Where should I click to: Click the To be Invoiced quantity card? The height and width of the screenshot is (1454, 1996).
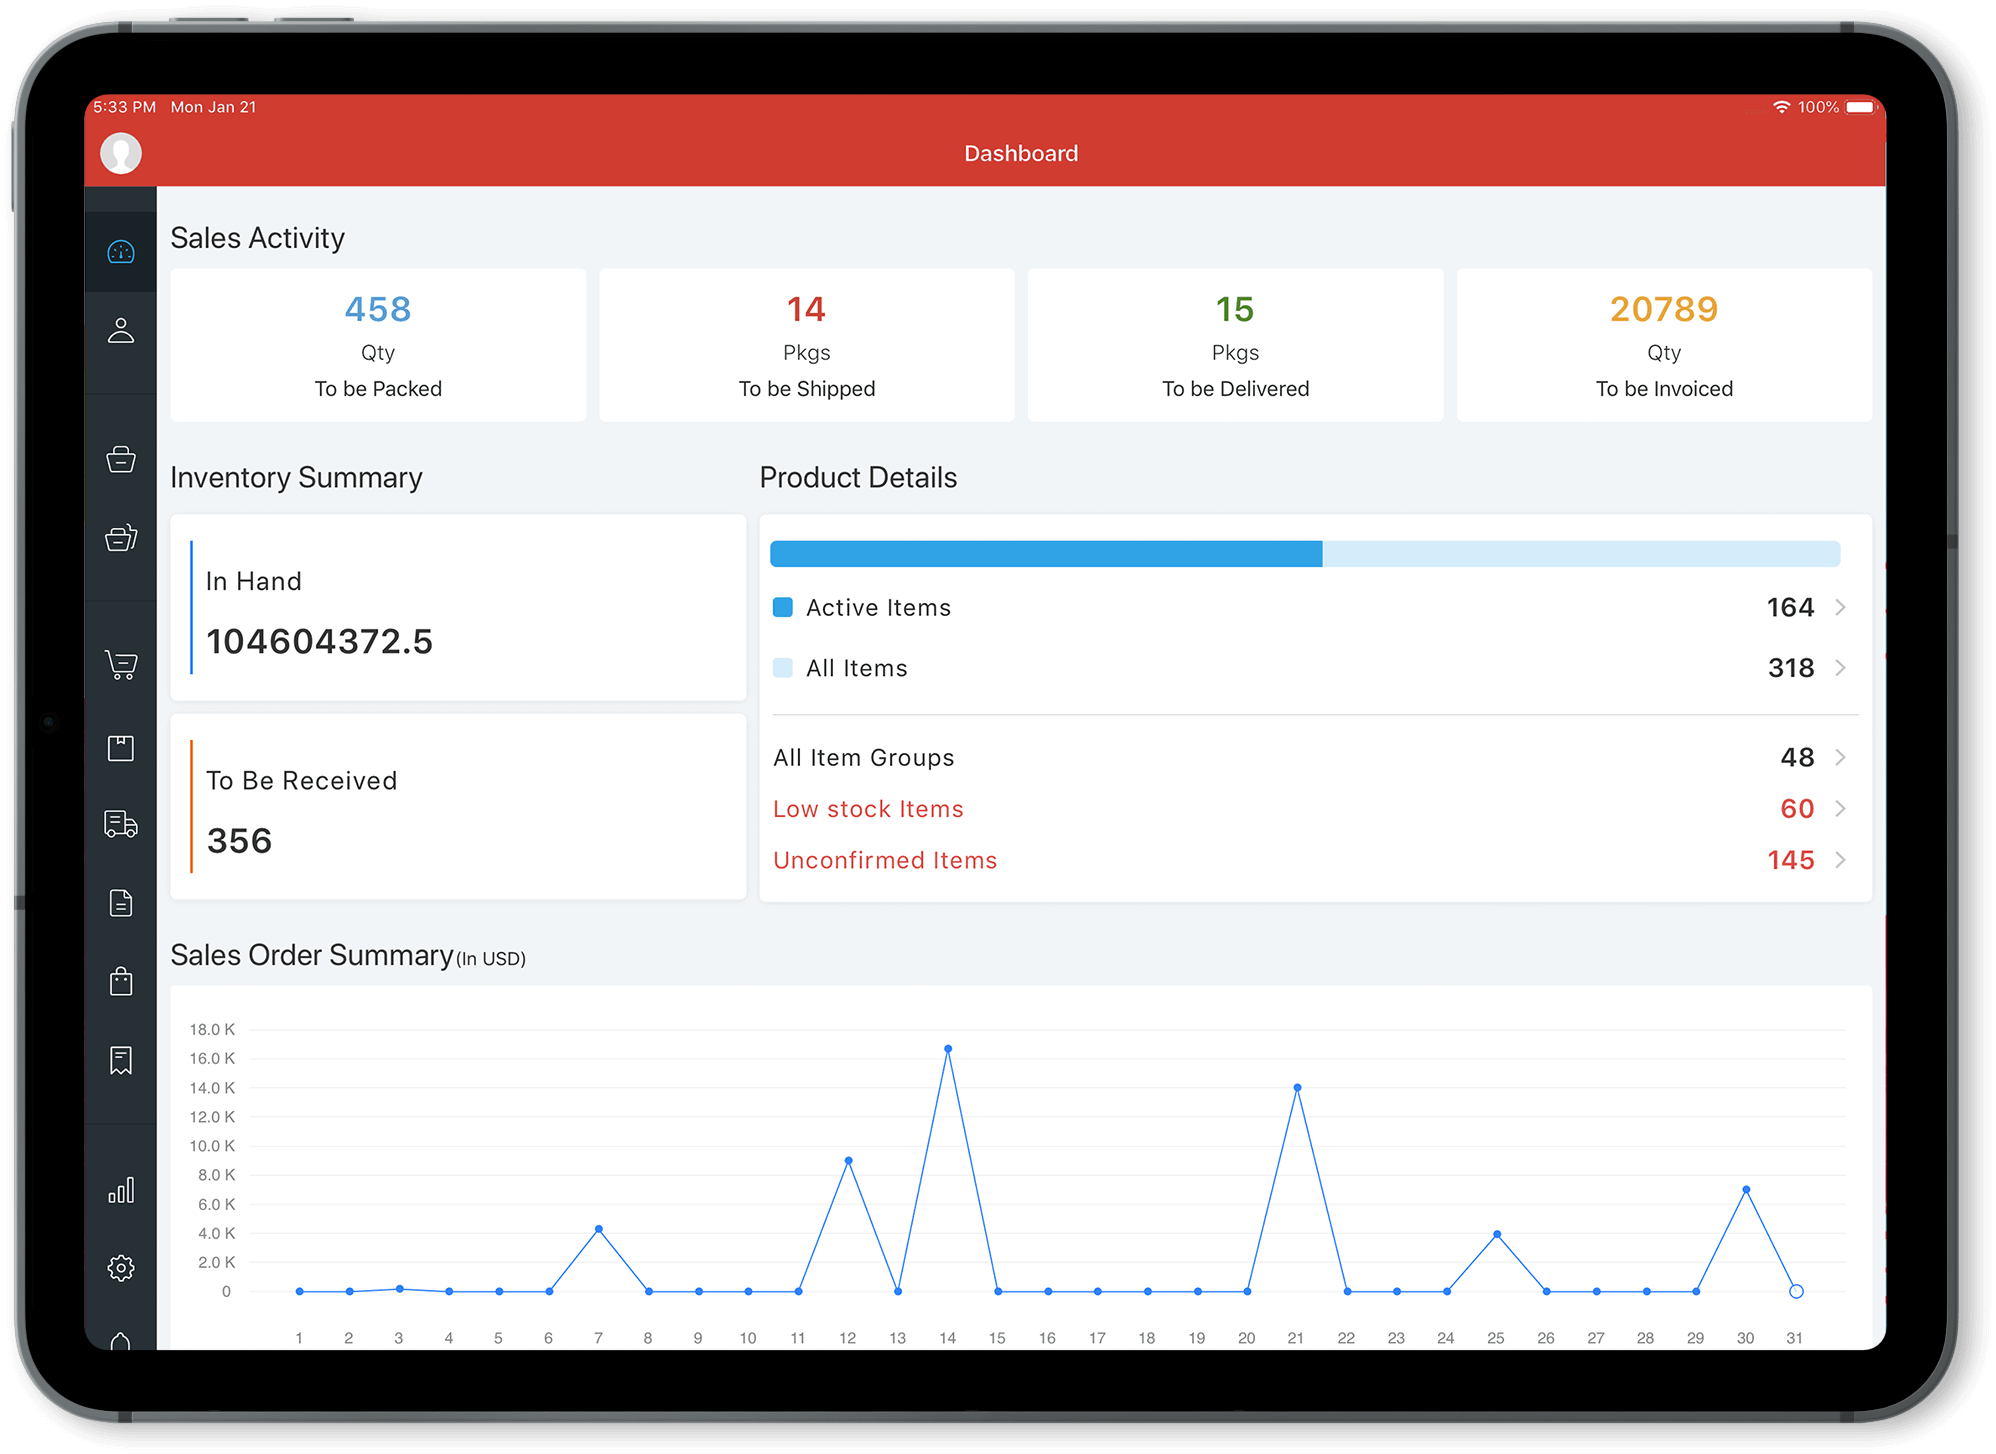tap(1663, 345)
